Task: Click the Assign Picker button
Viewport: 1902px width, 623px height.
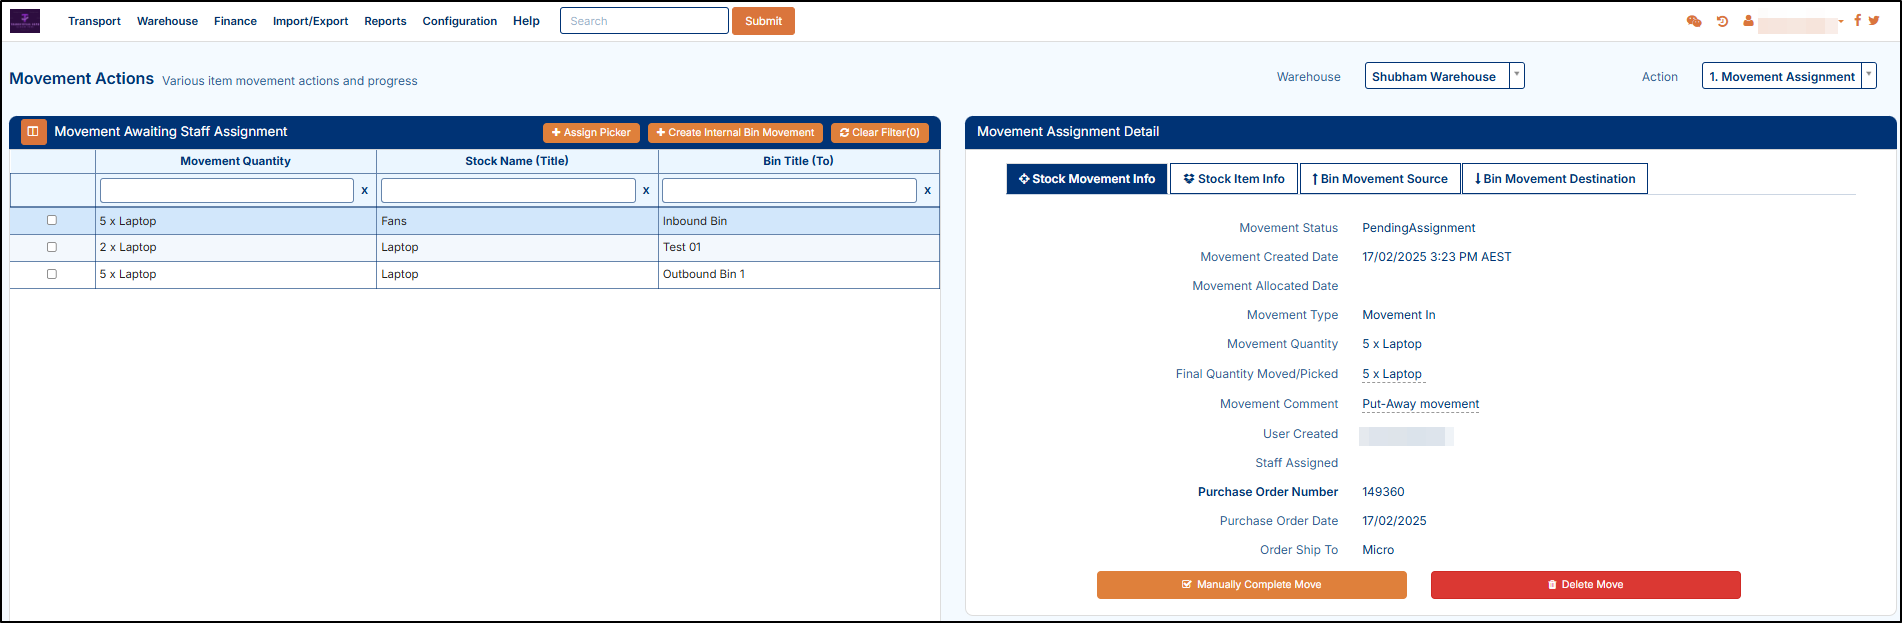Action: pyautogui.click(x=591, y=133)
